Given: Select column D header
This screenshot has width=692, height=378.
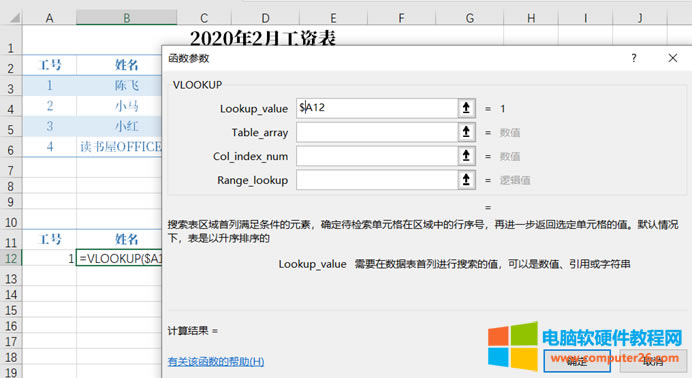Looking at the screenshot, I should (265, 18).
